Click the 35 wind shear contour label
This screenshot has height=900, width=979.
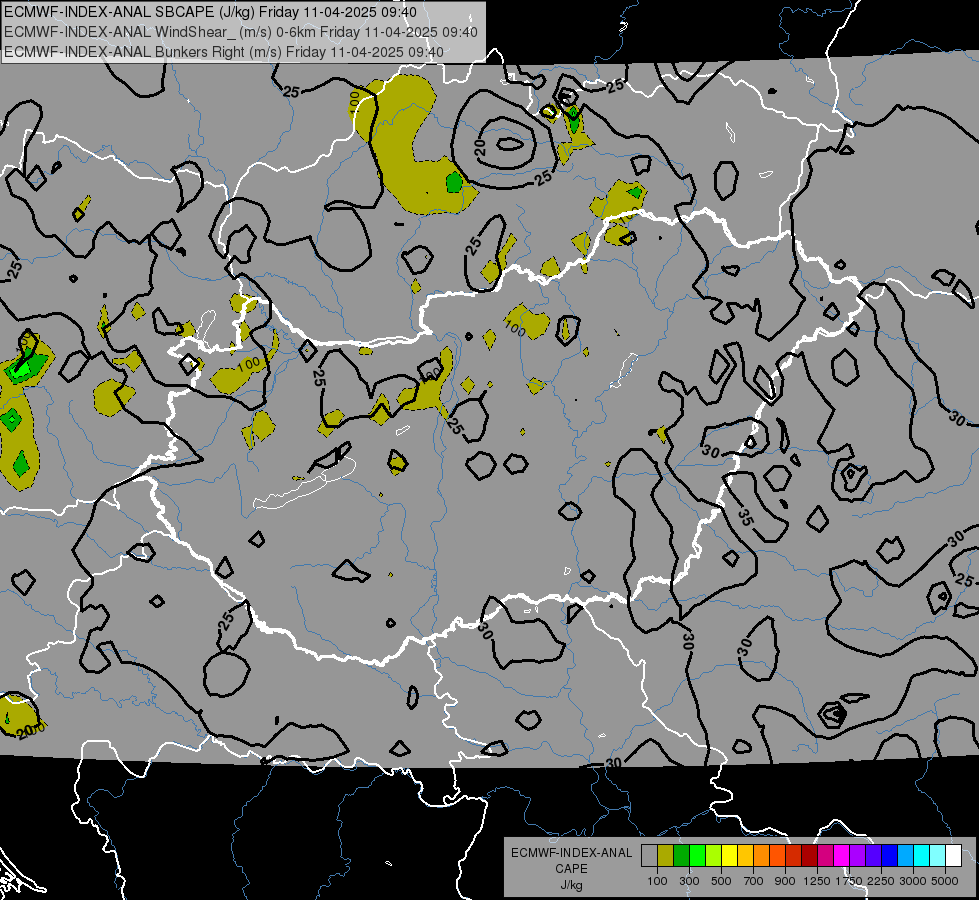[744, 517]
